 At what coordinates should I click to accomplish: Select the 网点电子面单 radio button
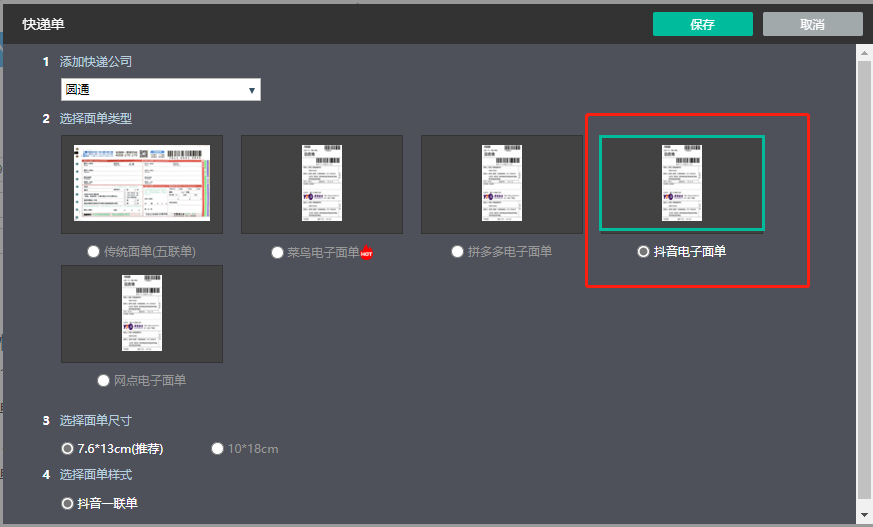pyautogui.click(x=103, y=381)
